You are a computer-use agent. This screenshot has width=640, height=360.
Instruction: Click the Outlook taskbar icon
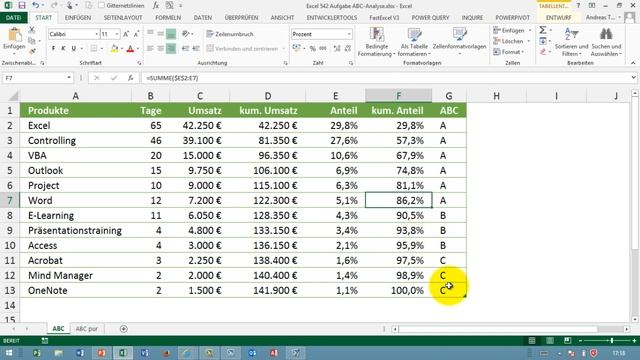[x=252, y=353]
